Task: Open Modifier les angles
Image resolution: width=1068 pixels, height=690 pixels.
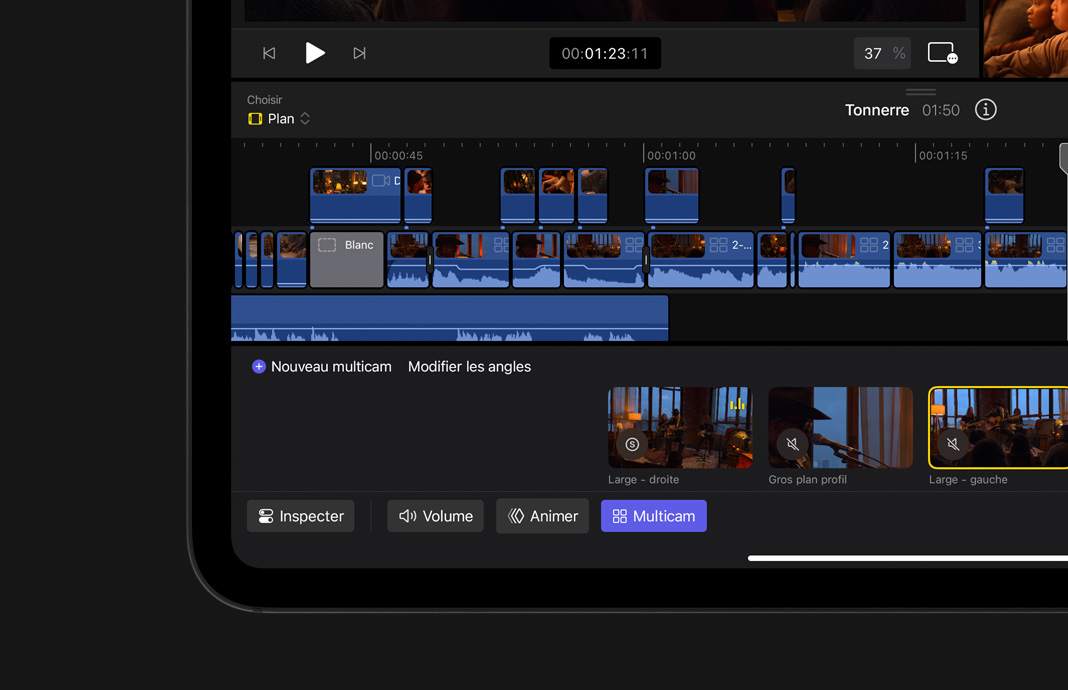Action: [469, 366]
